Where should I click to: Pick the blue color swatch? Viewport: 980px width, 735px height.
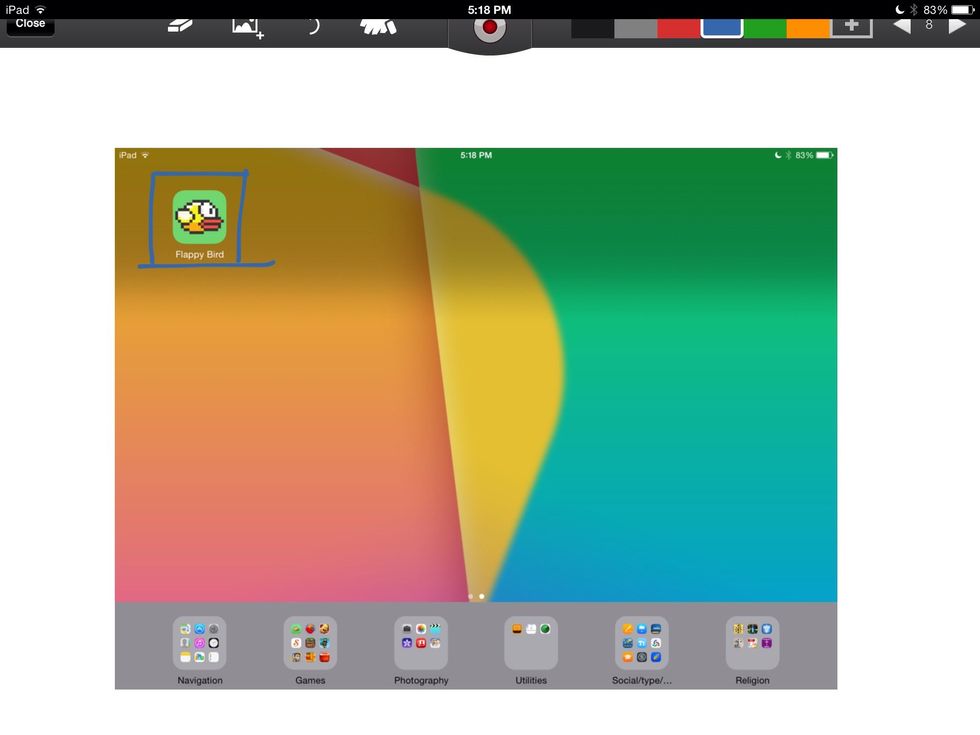click(x=721, y=27)
